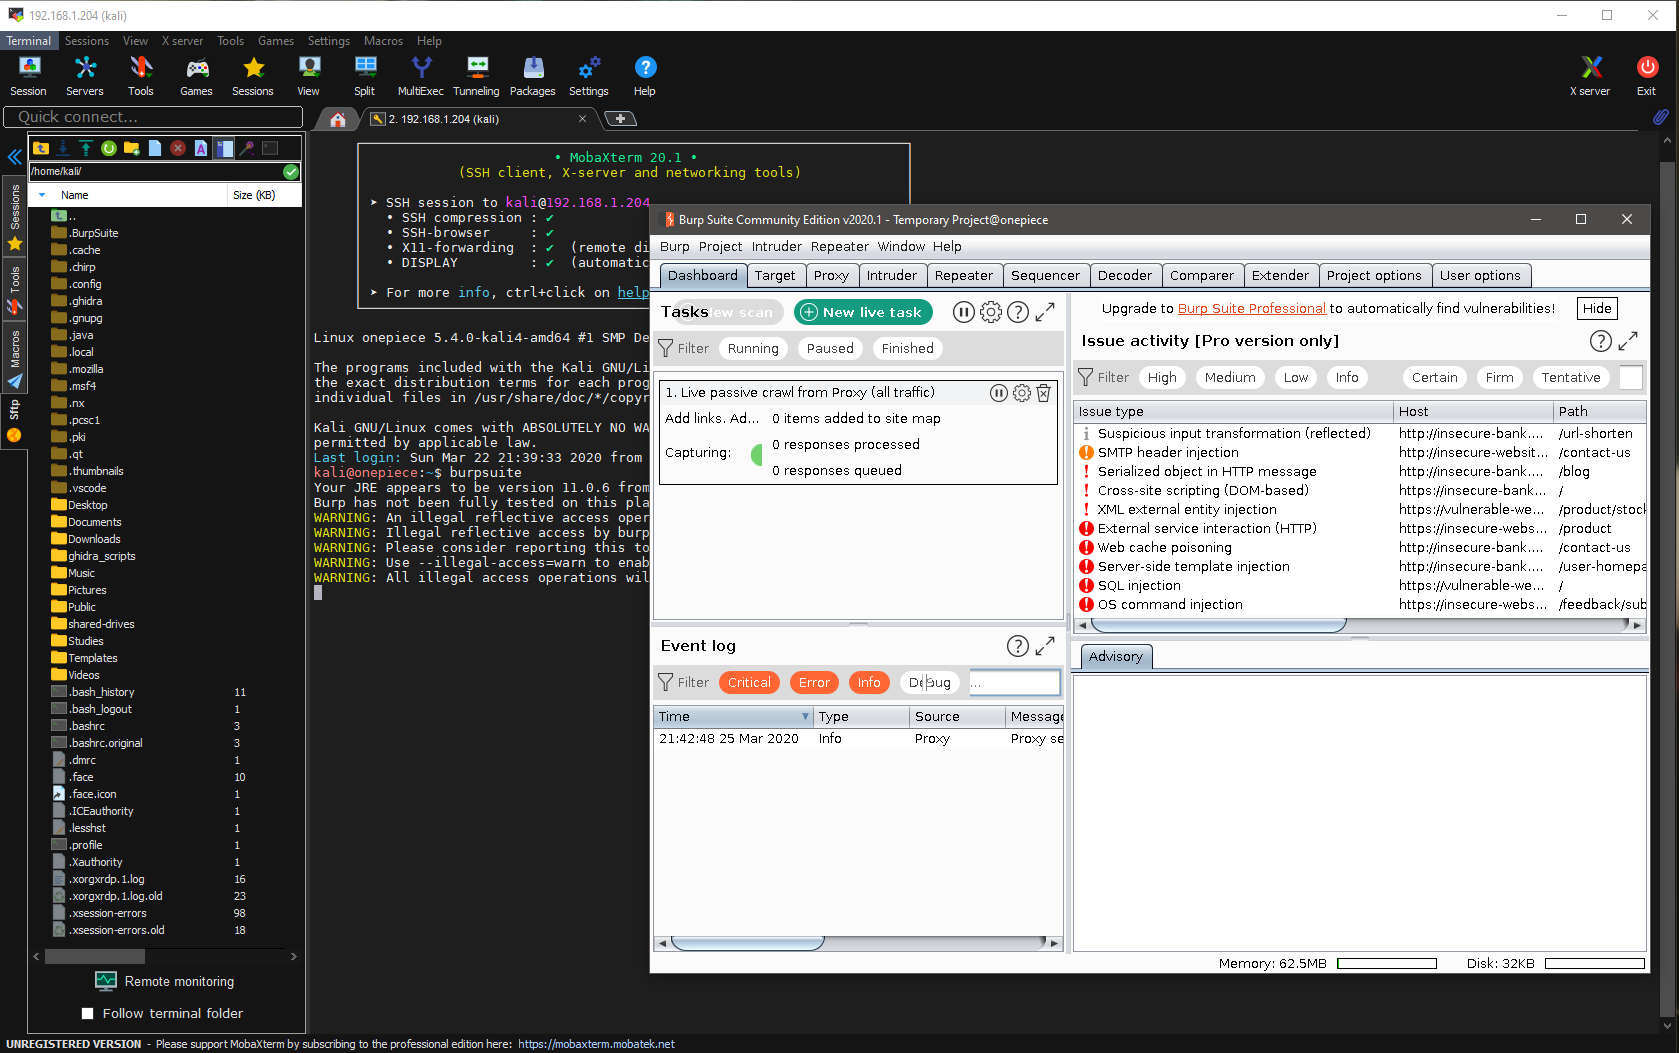
Task: Click the Name column sort arrow
Action: [x=42, y=195]
